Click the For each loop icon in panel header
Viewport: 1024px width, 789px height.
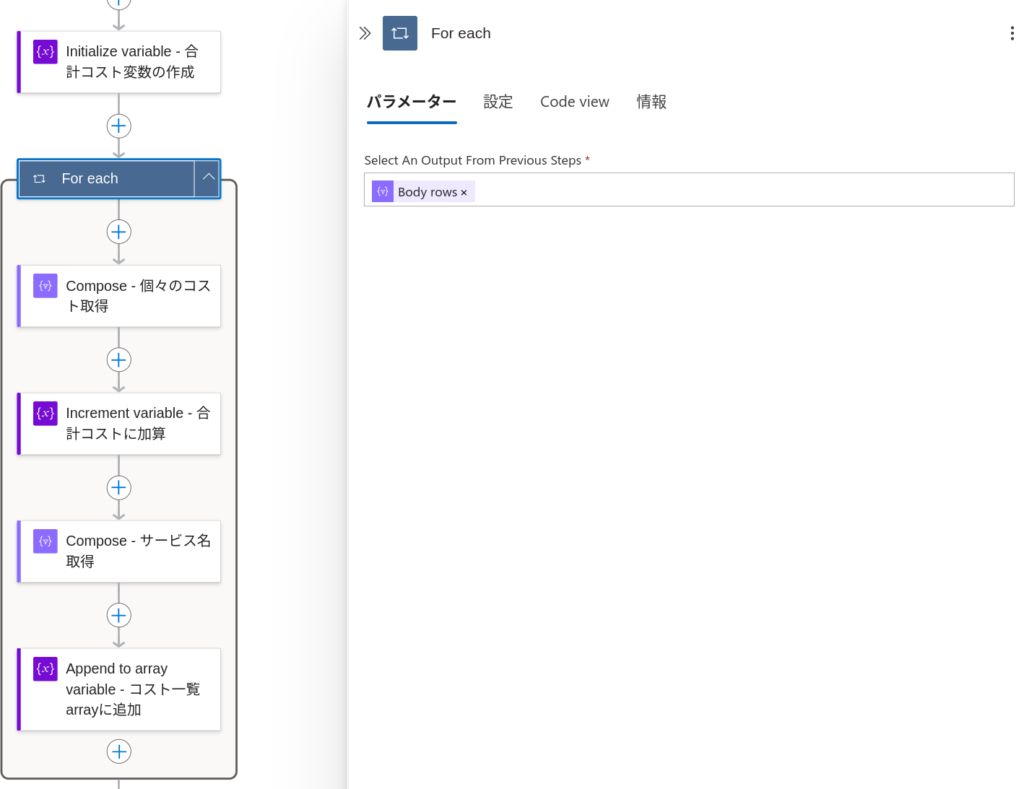pyautogui.click(x=400, y=33)
